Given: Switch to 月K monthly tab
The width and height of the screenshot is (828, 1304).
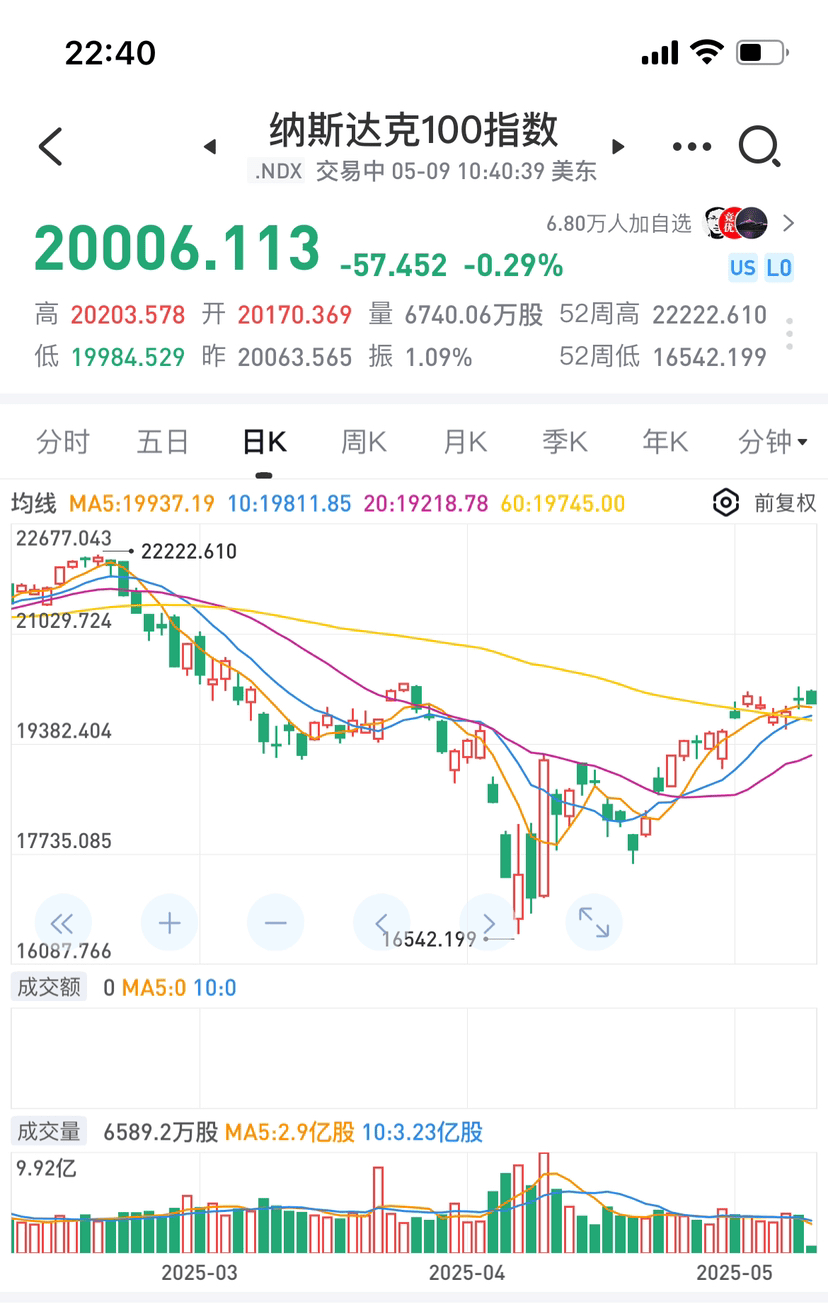Looking at the screenshot, I should click(465, 442).
